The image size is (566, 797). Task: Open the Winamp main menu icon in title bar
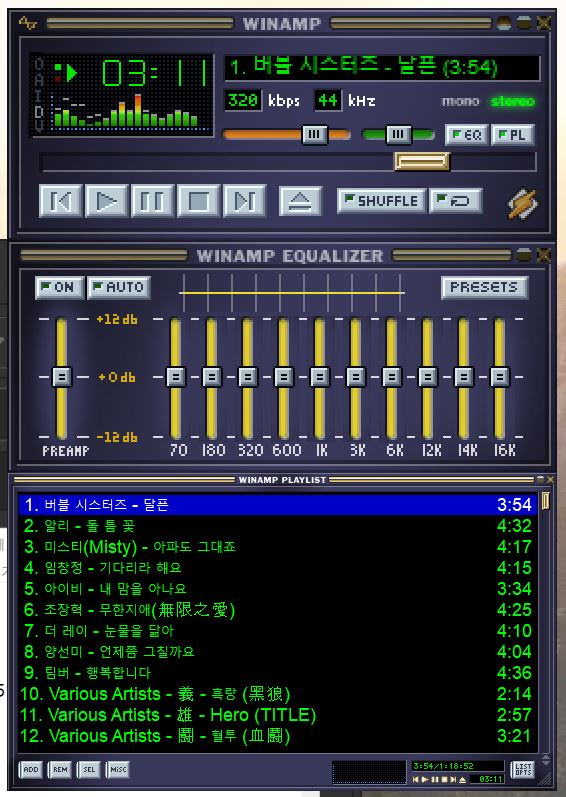click(x=27, y=23)
